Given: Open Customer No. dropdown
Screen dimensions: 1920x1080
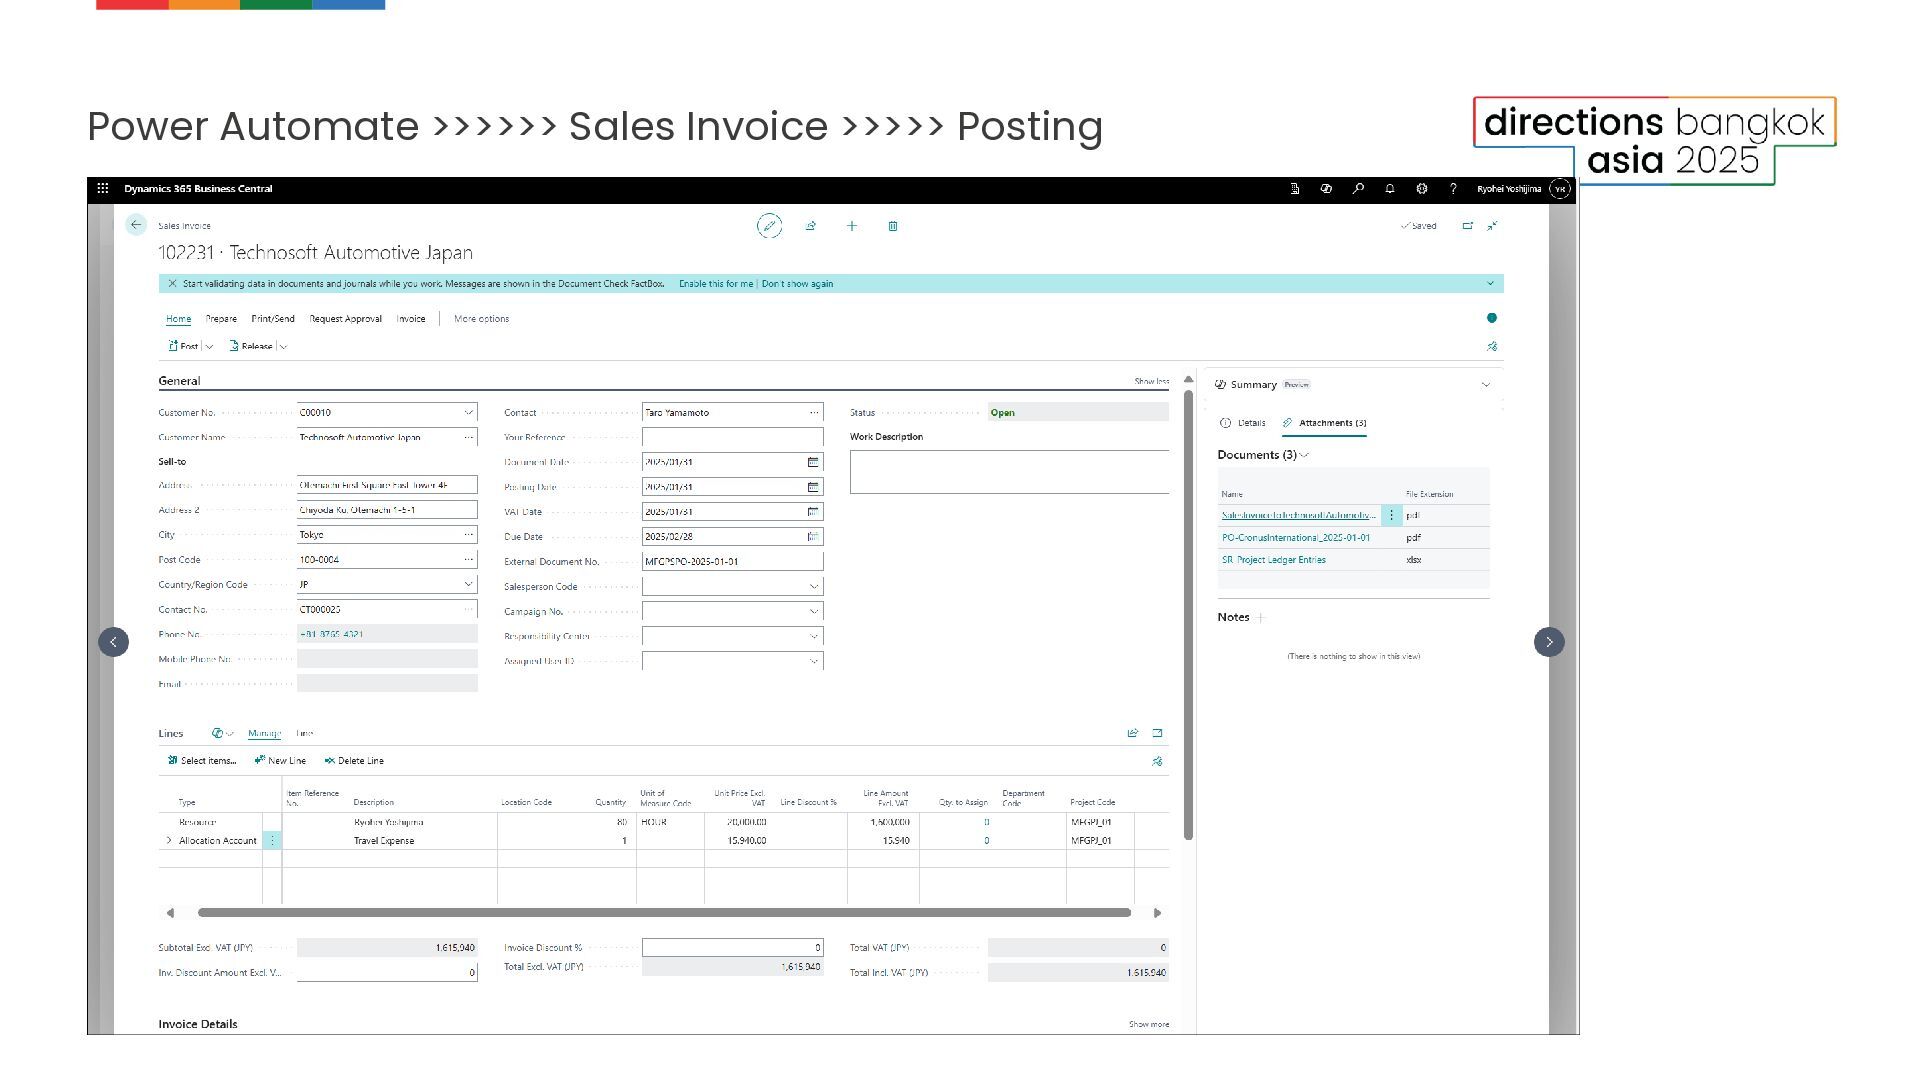Looking at the screenshot, I should (x=468, y=413).
